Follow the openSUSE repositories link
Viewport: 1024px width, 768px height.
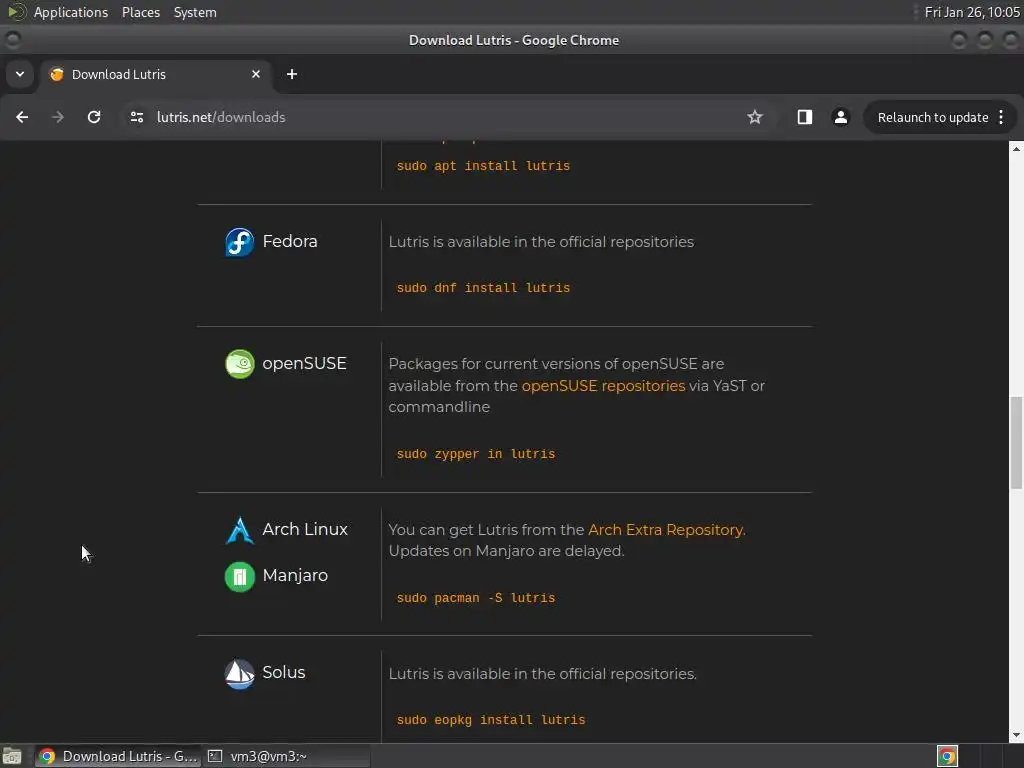pyautogui.click(x=603, y=386)
